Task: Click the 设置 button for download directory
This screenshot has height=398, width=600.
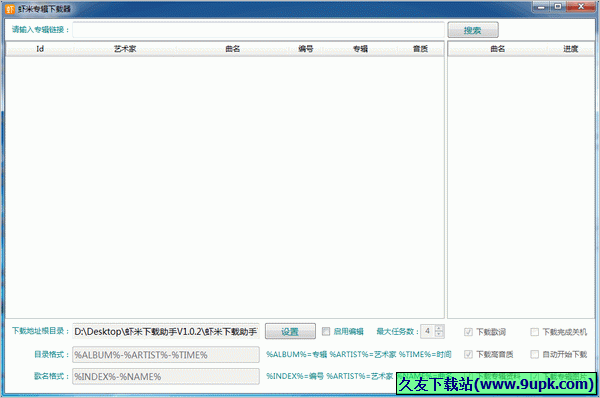Action: (x=290, y=331)
